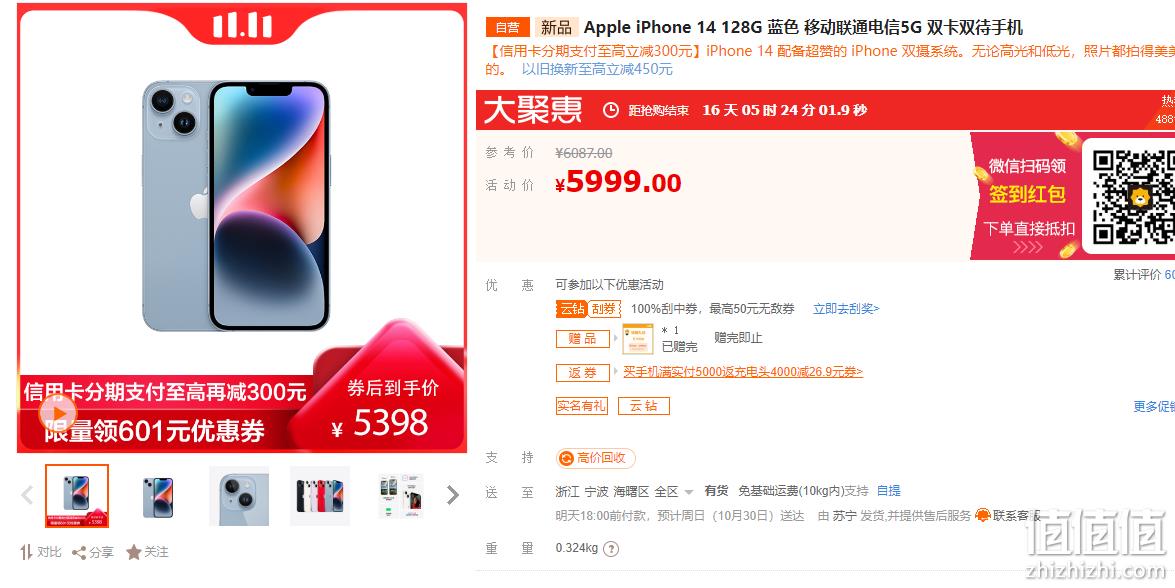Expand the delivery region dropdown arrow
This screenshot has height=588, width=1175.
coord(689,493)
